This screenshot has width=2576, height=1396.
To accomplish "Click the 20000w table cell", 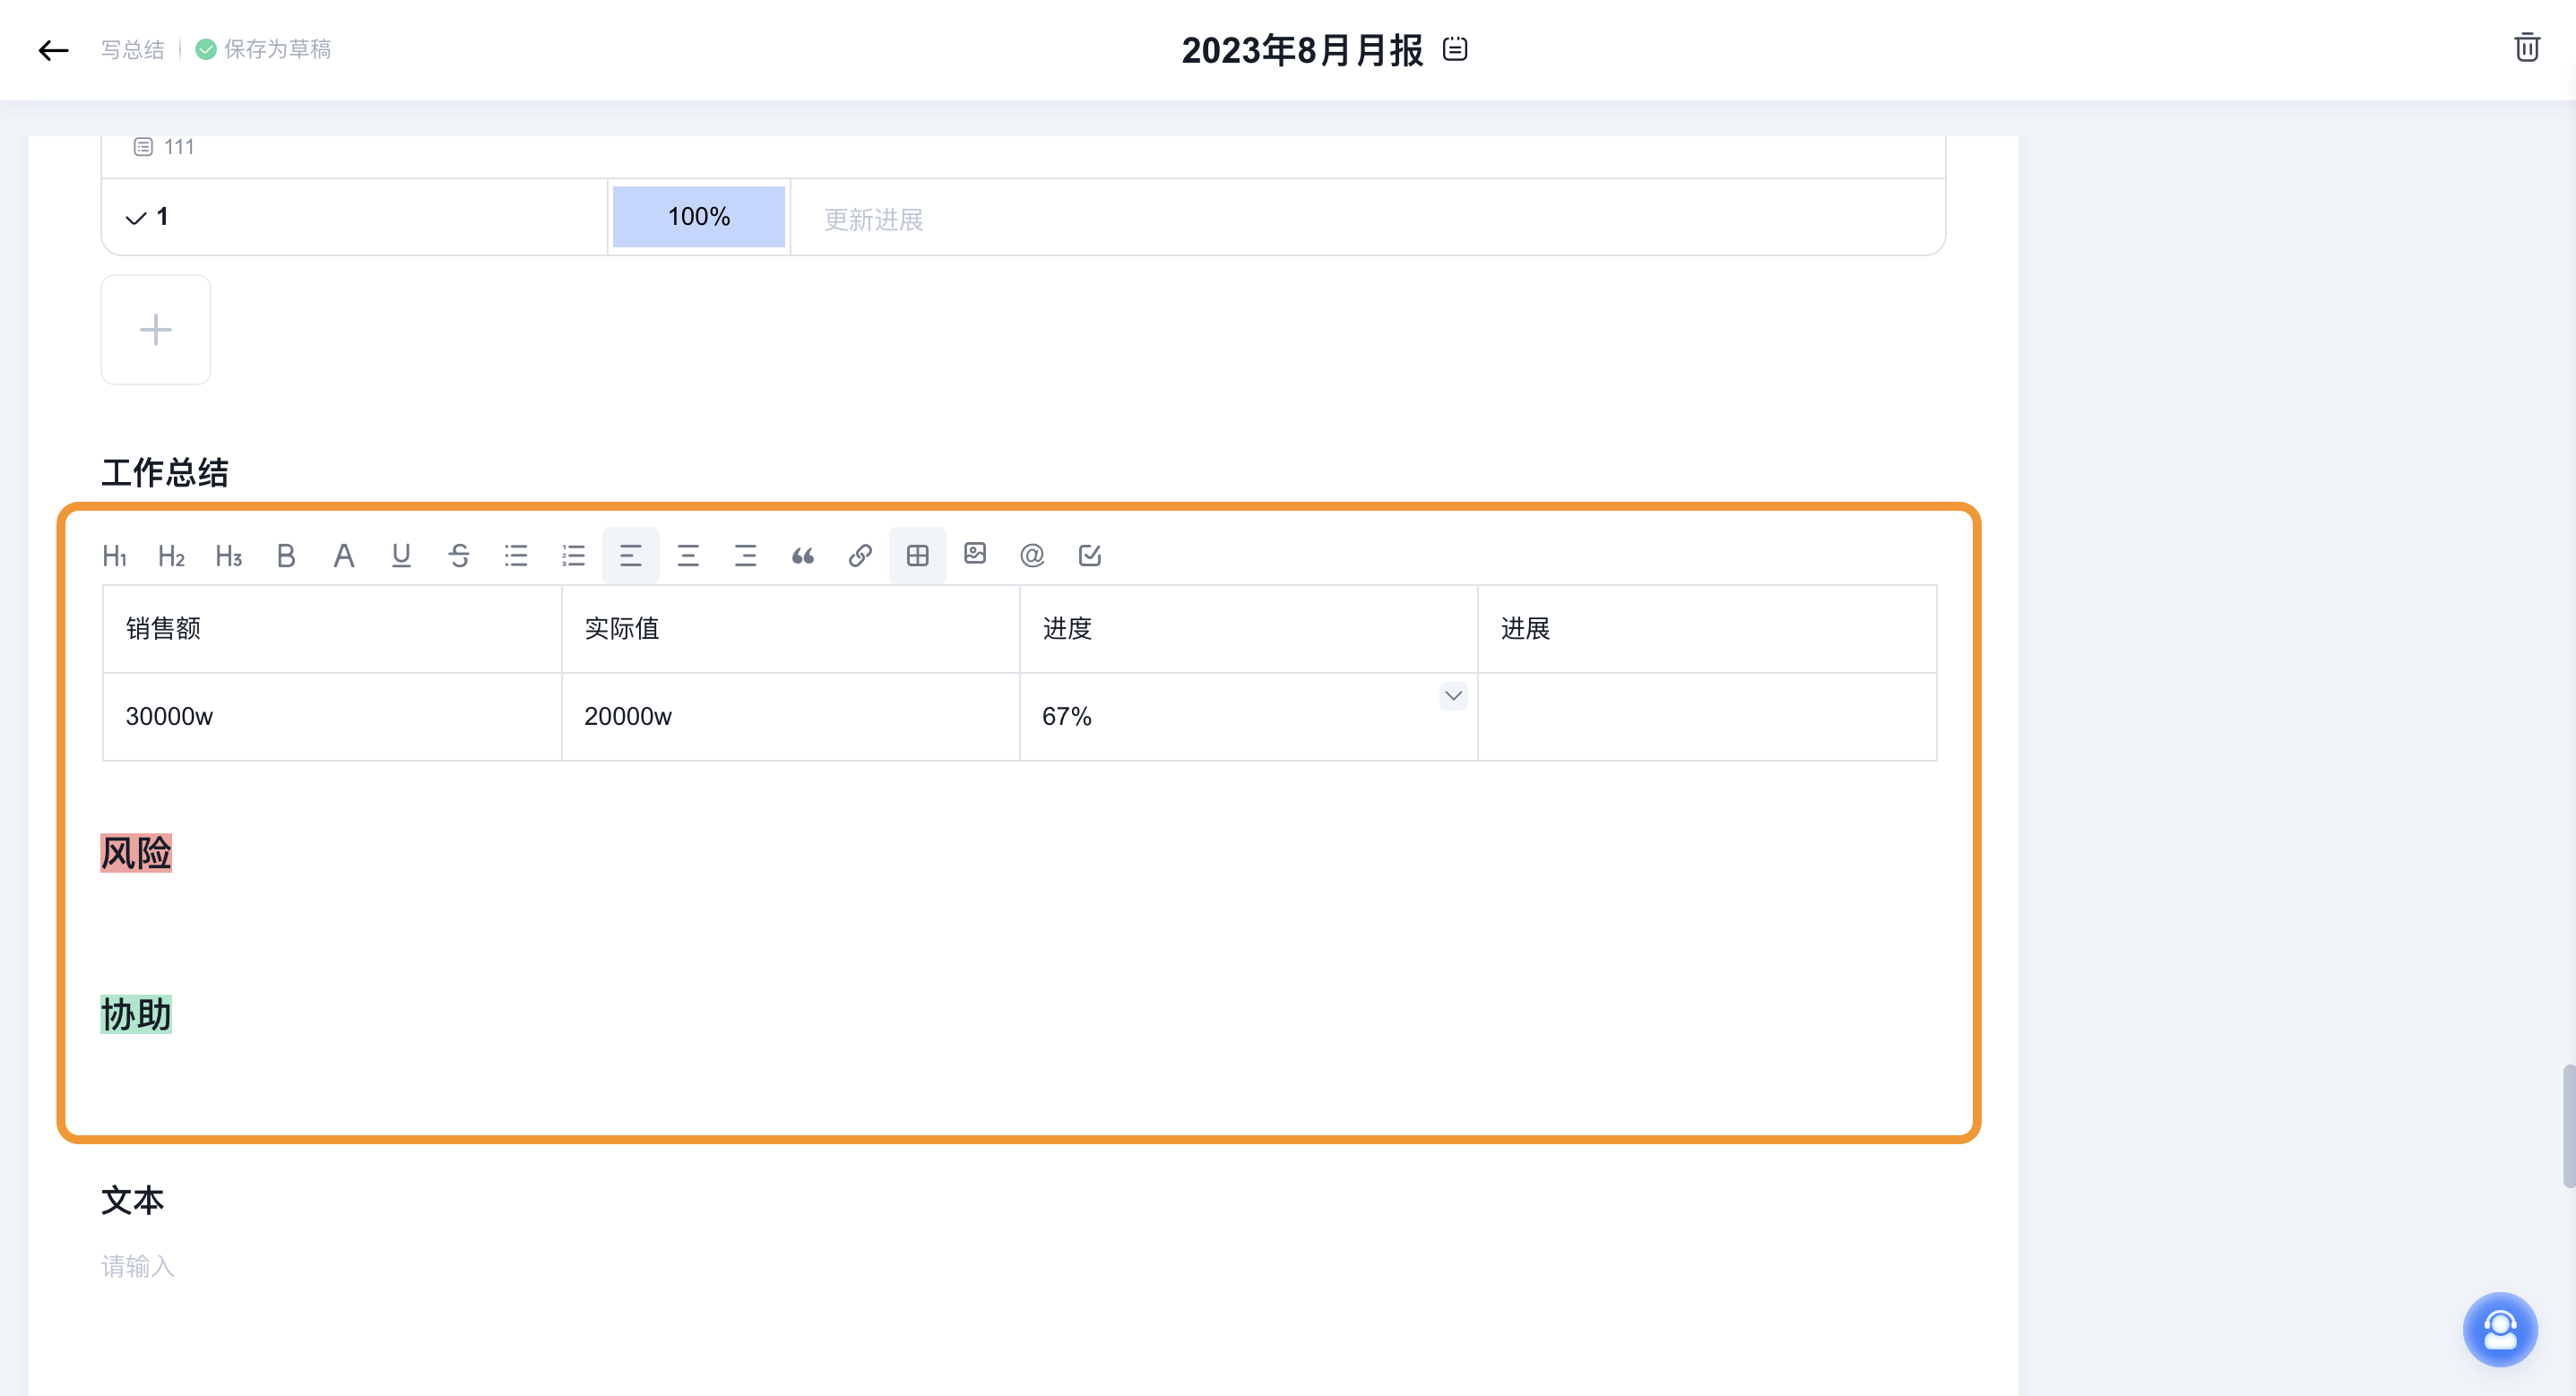I will pos(790,717).
